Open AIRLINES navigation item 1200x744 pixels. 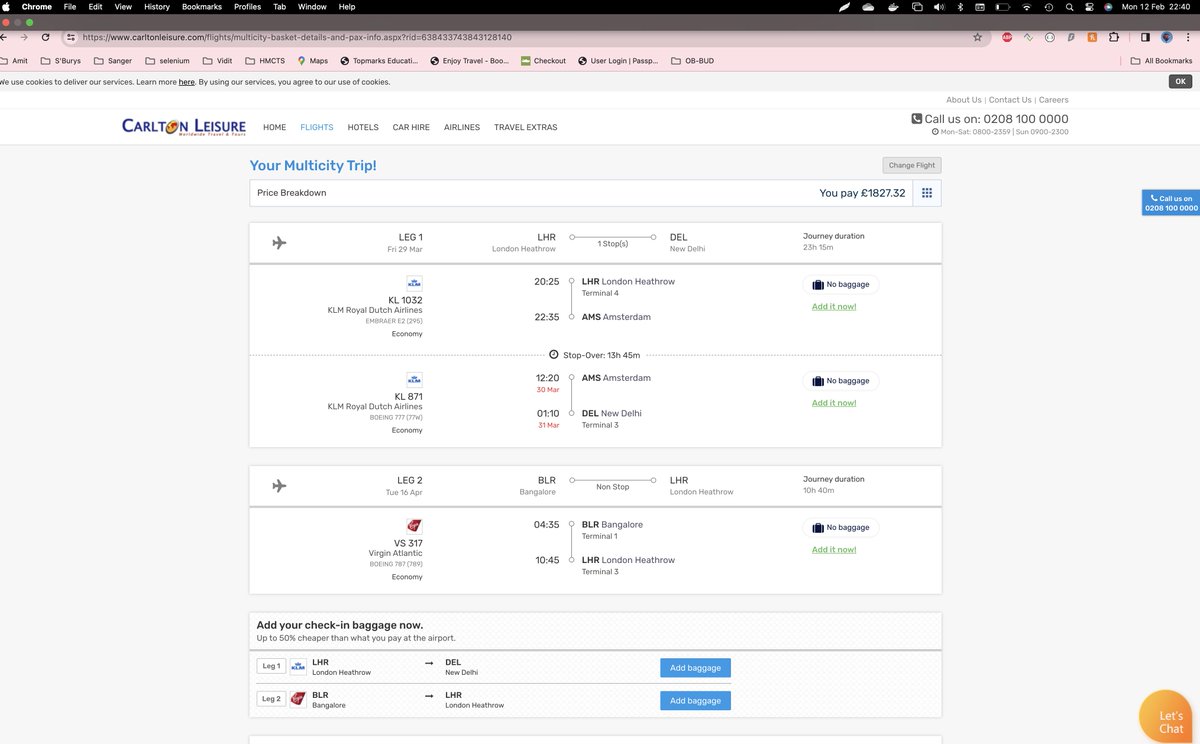click(x=462, y=128)
